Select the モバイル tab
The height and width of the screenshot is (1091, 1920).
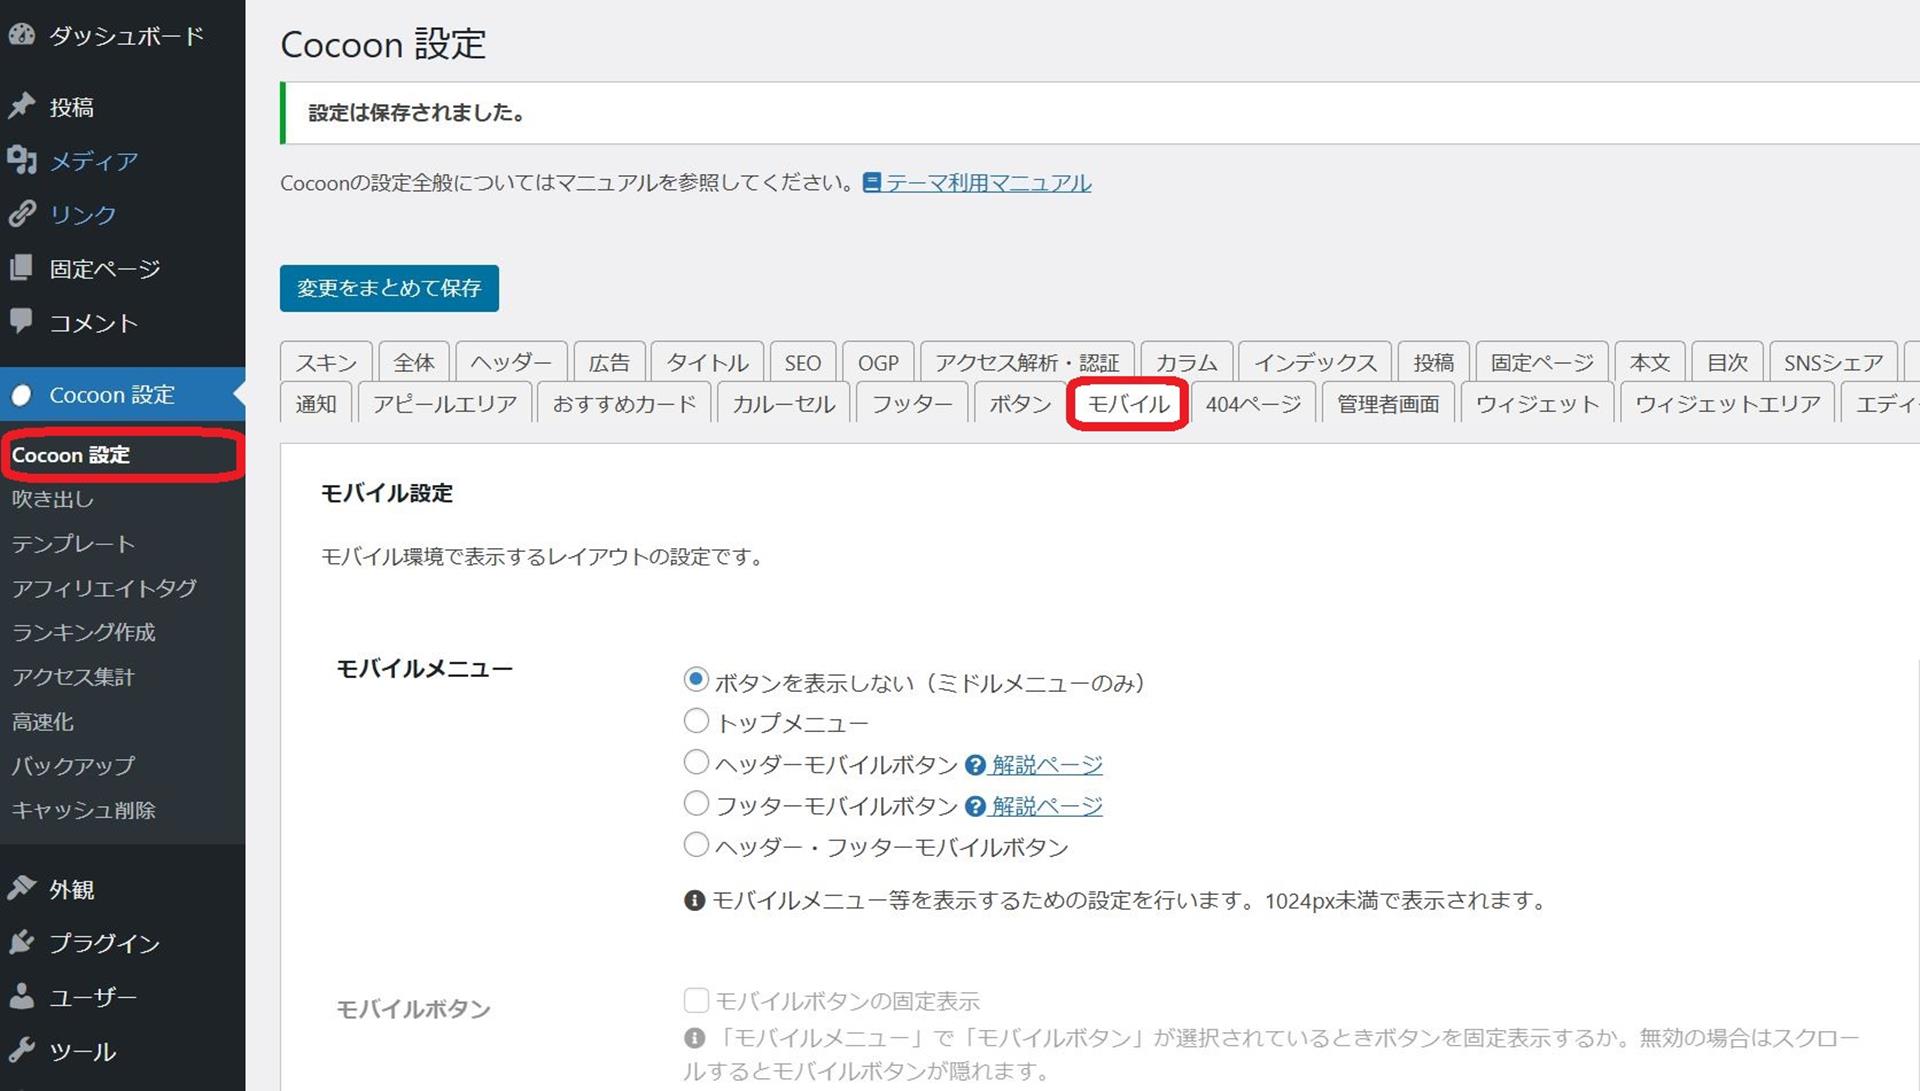(1128, 403)
